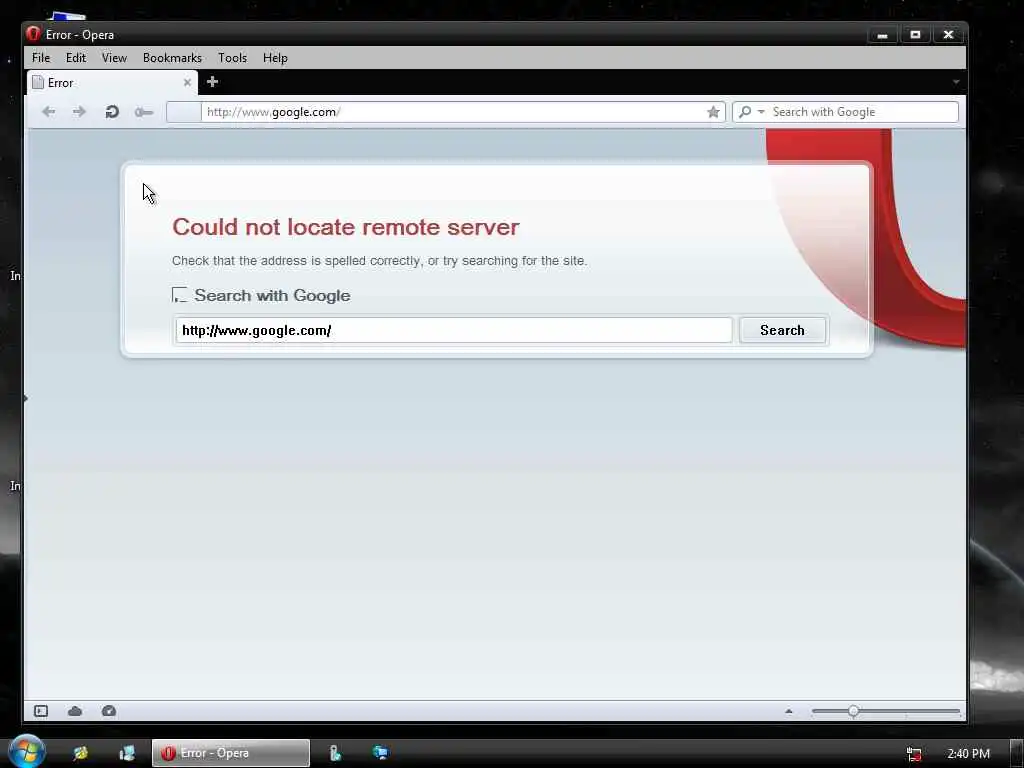This screenshot has width=1024, height=768.
Task: Reload the current page
Action: click(112, 112)
